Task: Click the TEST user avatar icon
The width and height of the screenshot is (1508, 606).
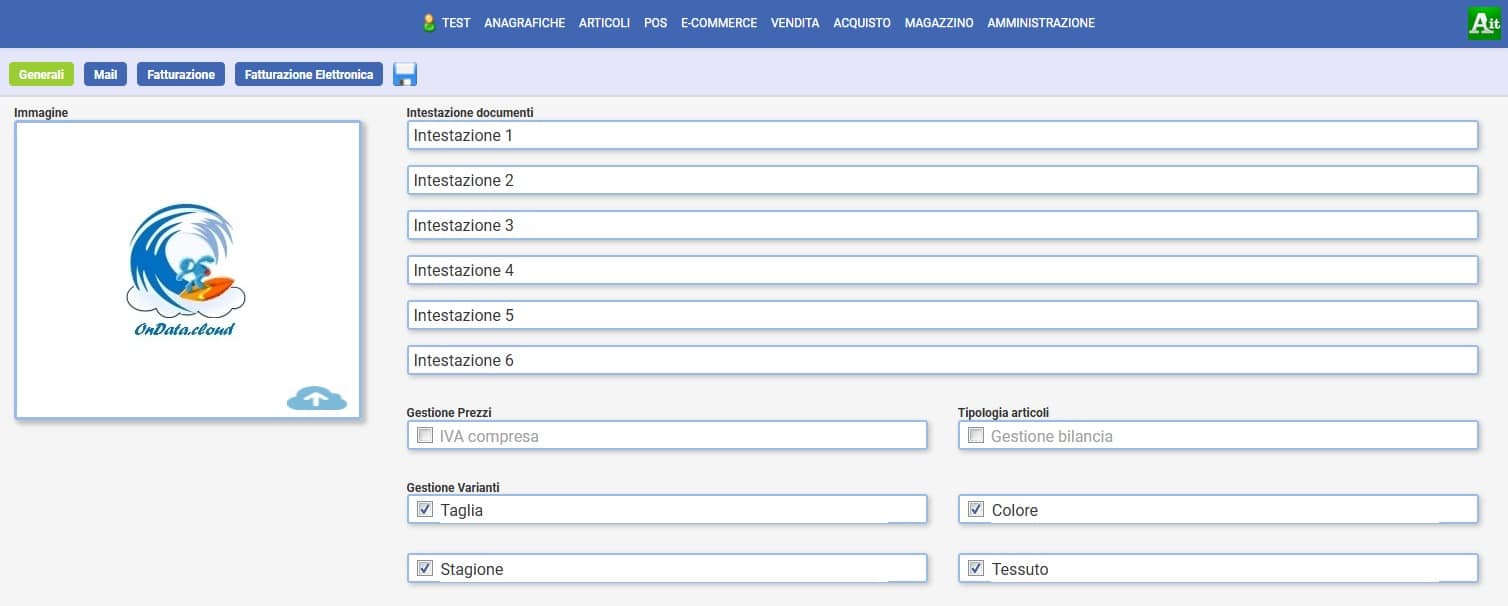Action: pyautogui.click(x=429, y=23)
